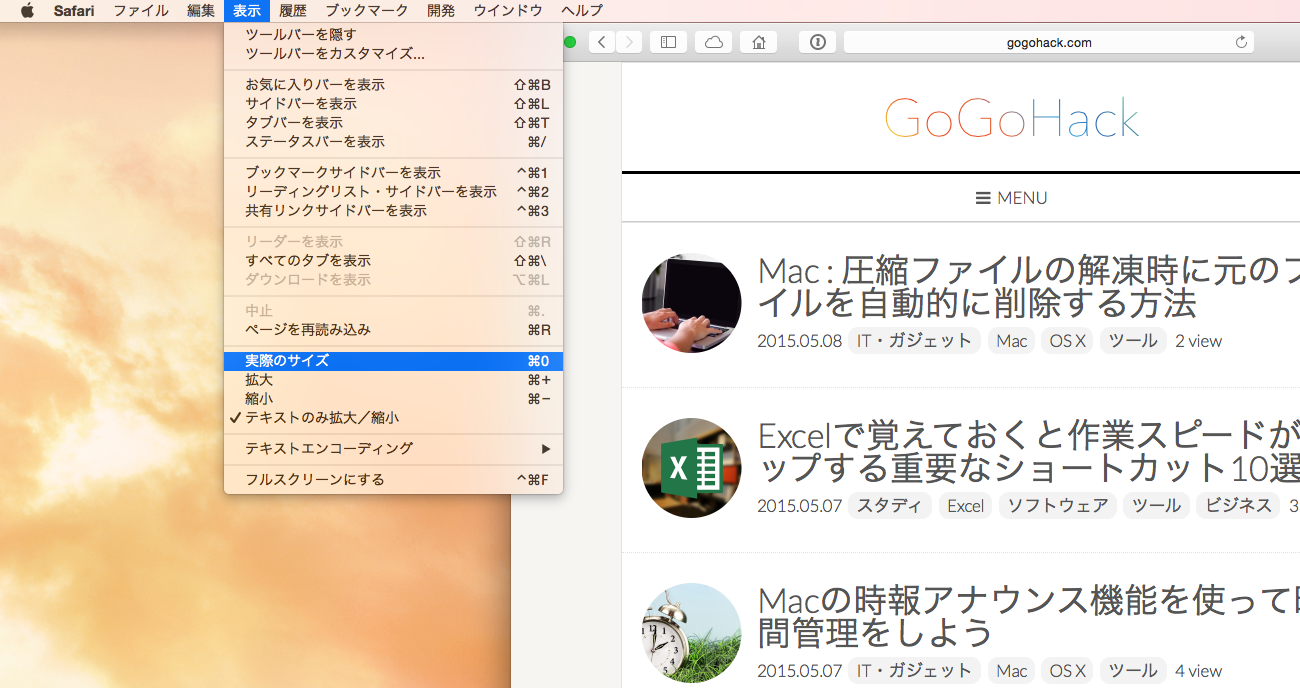Select ブックマークサイドバーを表示
This screenshot has width=1300, height=688.
point(393,173)
